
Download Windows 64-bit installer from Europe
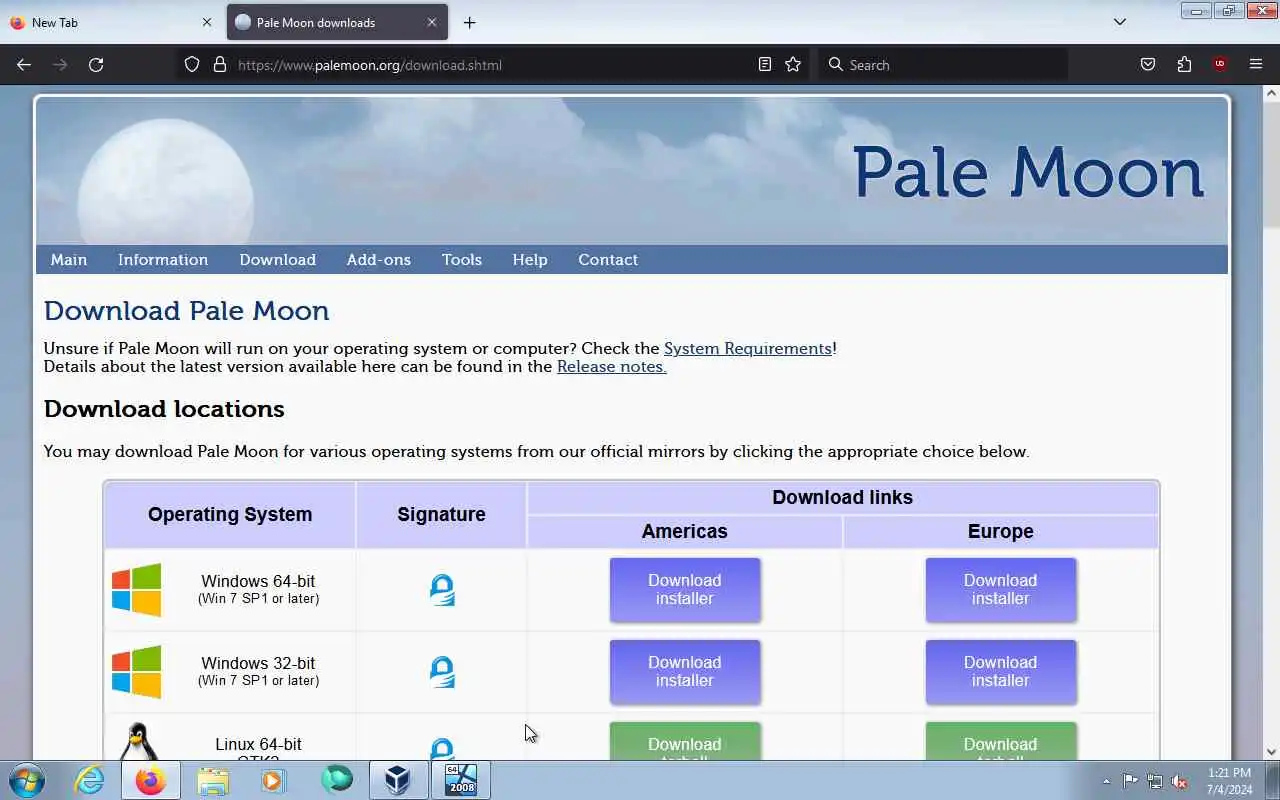point(1001,590)
